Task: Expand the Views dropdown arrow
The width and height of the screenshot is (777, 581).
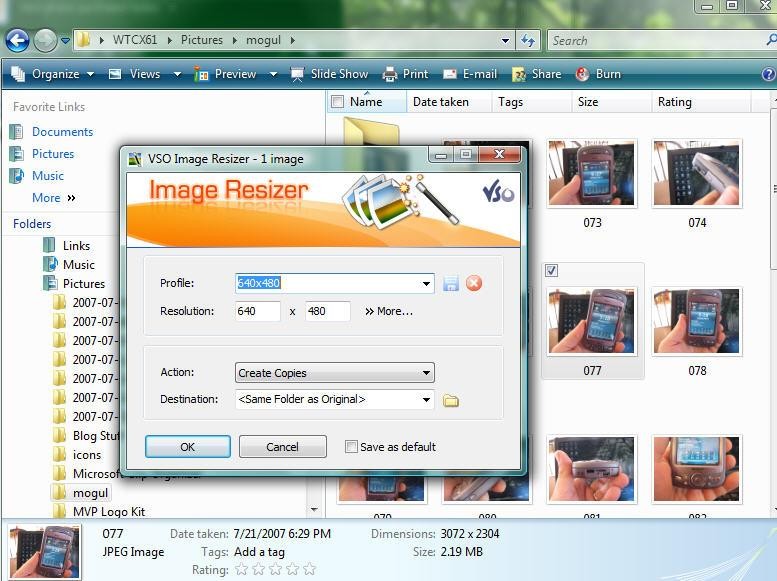Action: tap(177, 74)
